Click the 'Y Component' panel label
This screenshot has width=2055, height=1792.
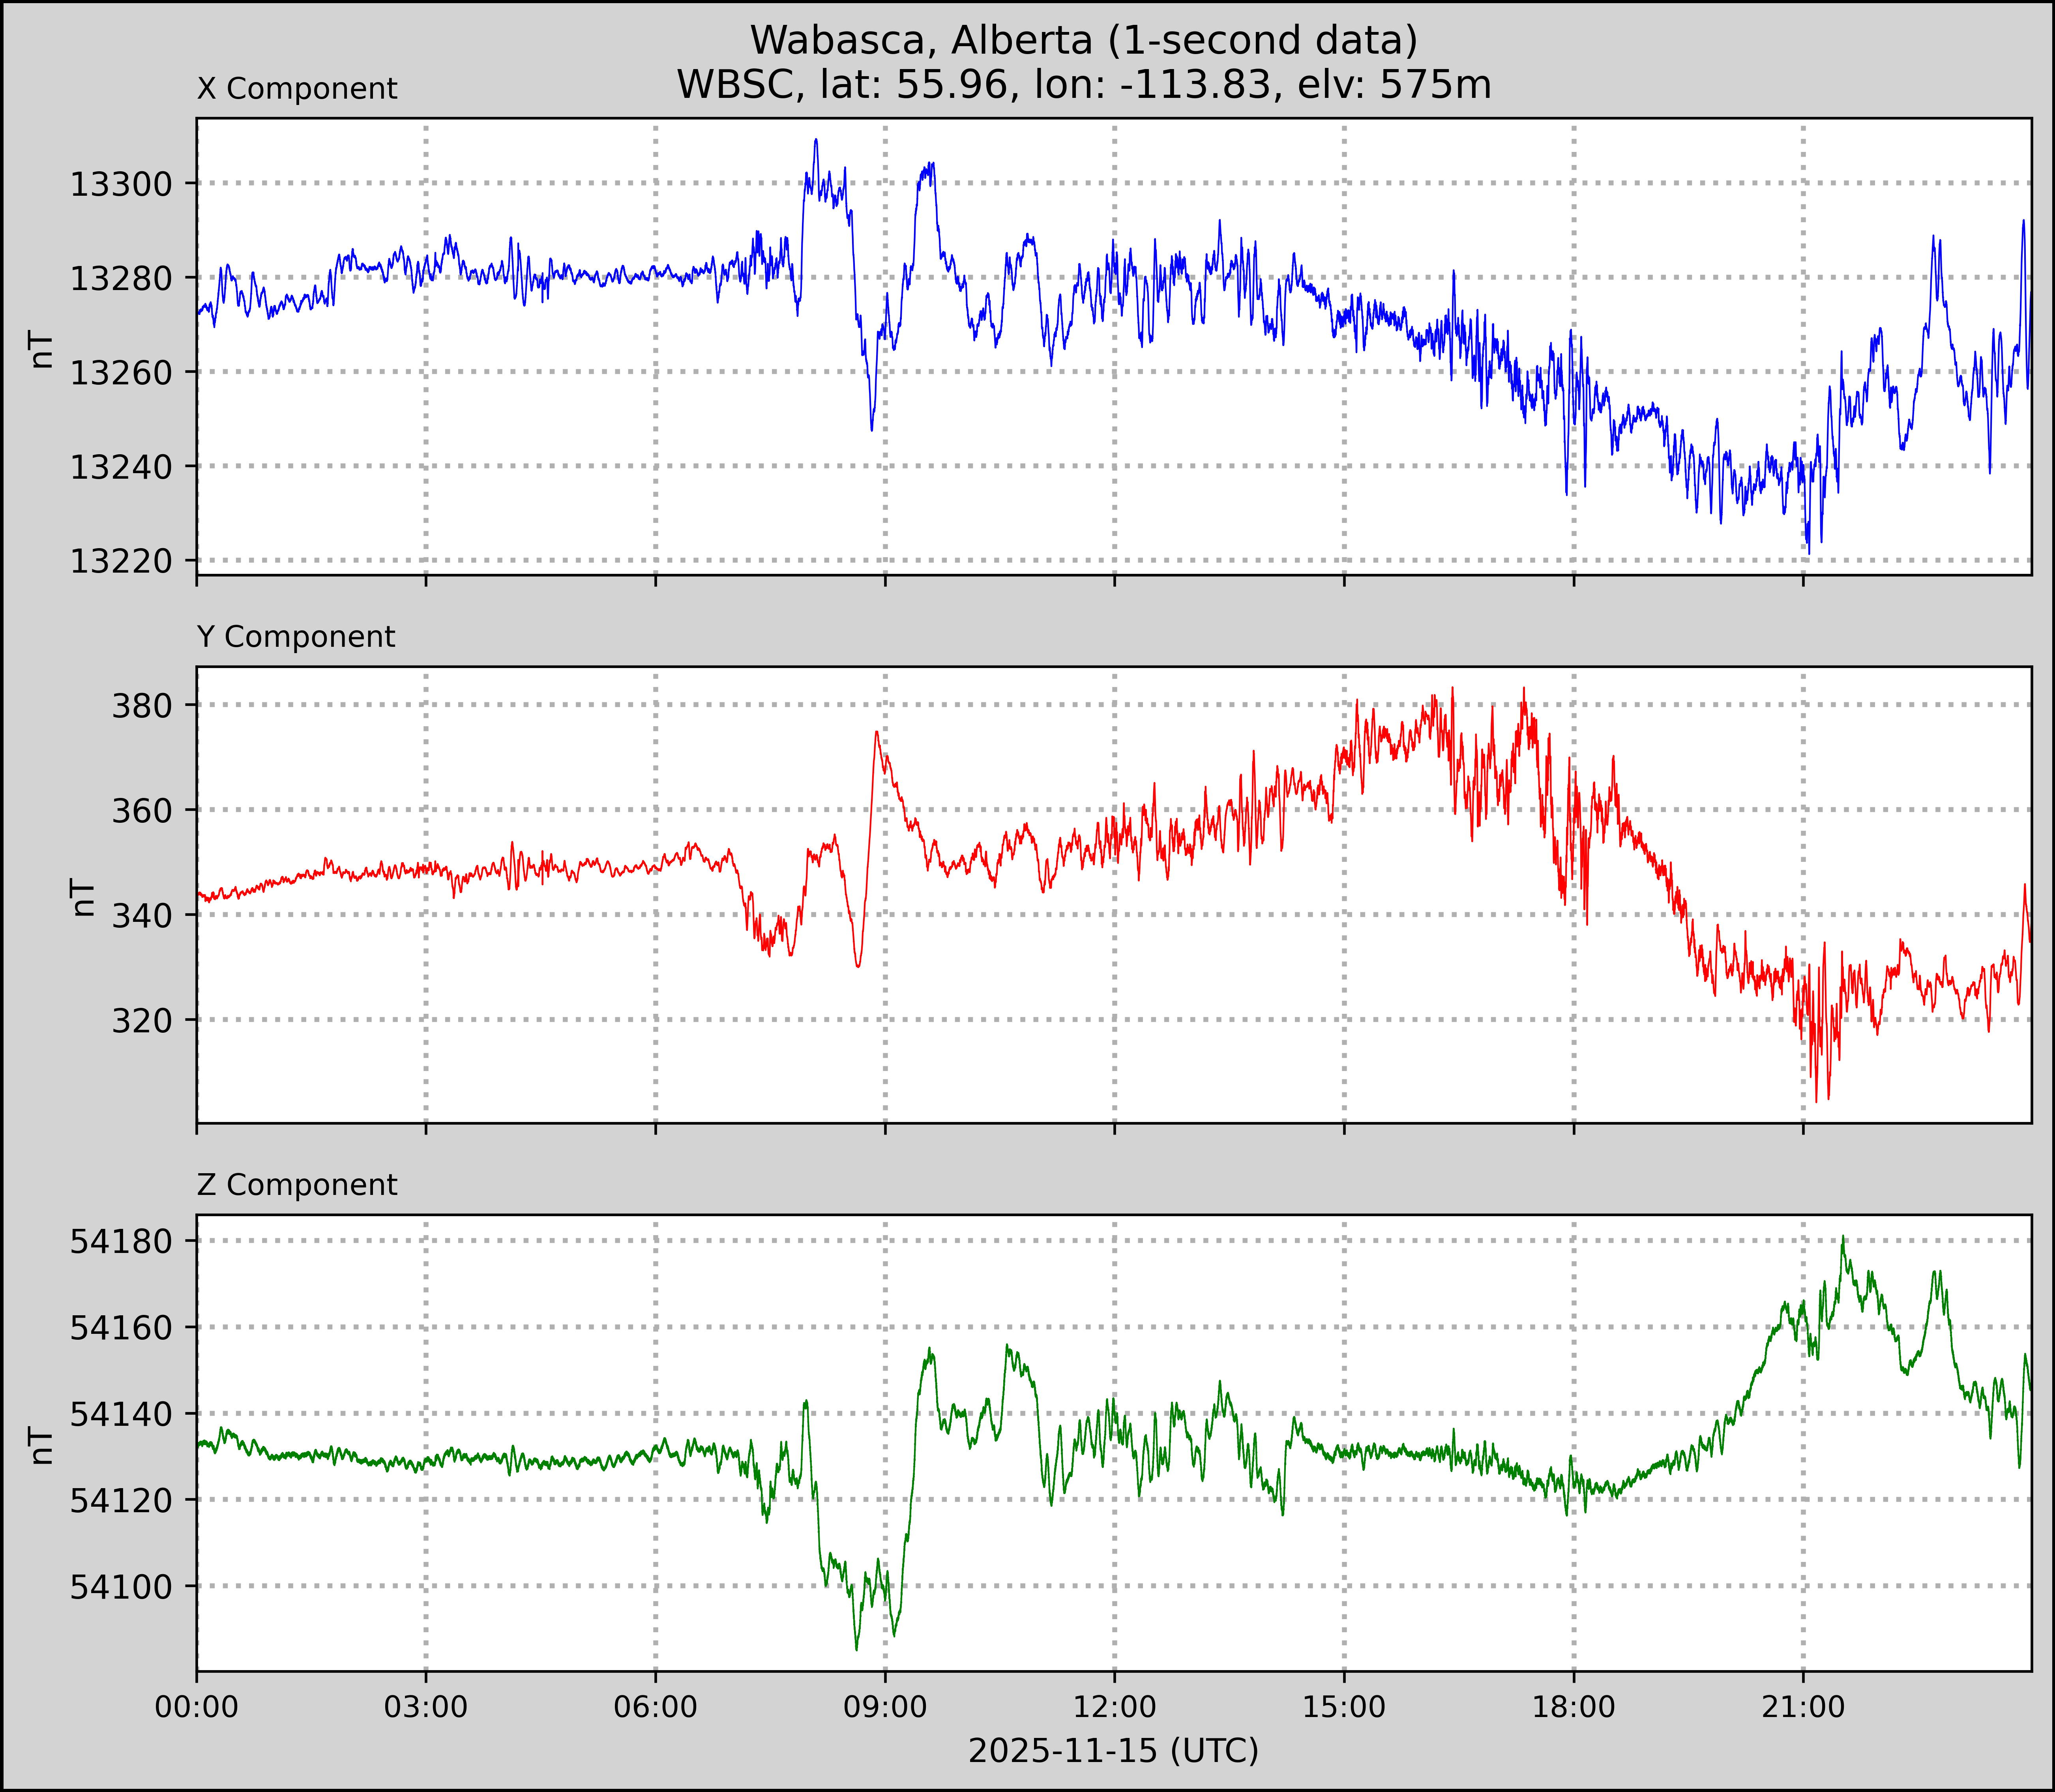[x=296, y=637]
